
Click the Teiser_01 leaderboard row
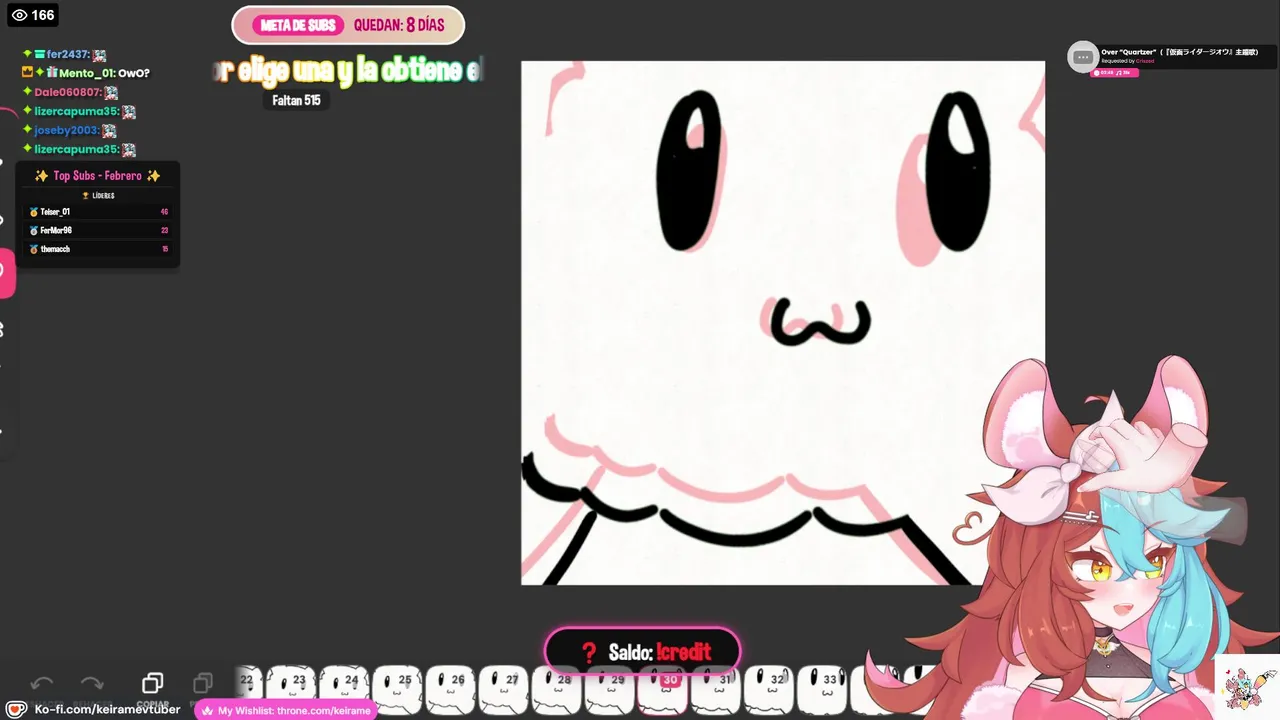point(98,212)
